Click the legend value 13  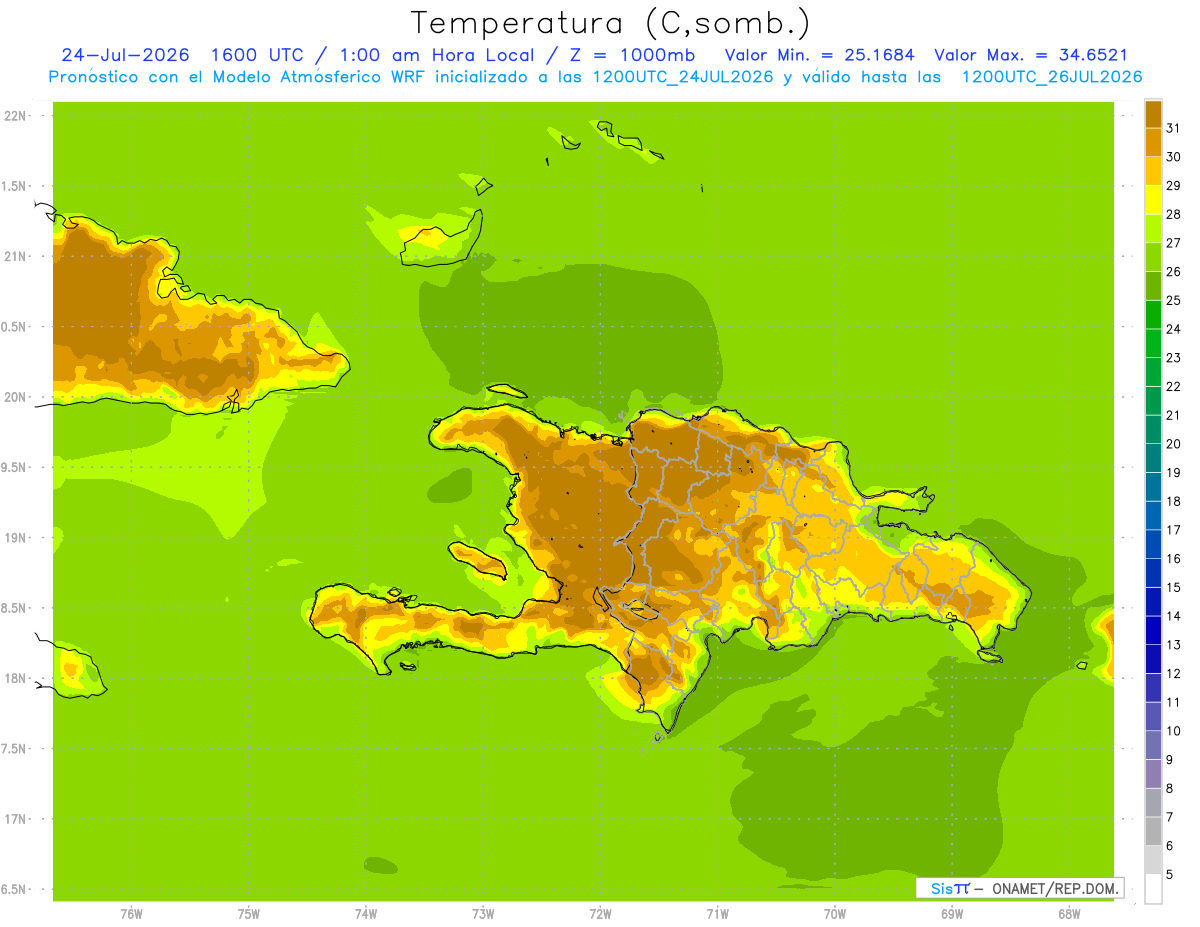(x=1173, y=644)
